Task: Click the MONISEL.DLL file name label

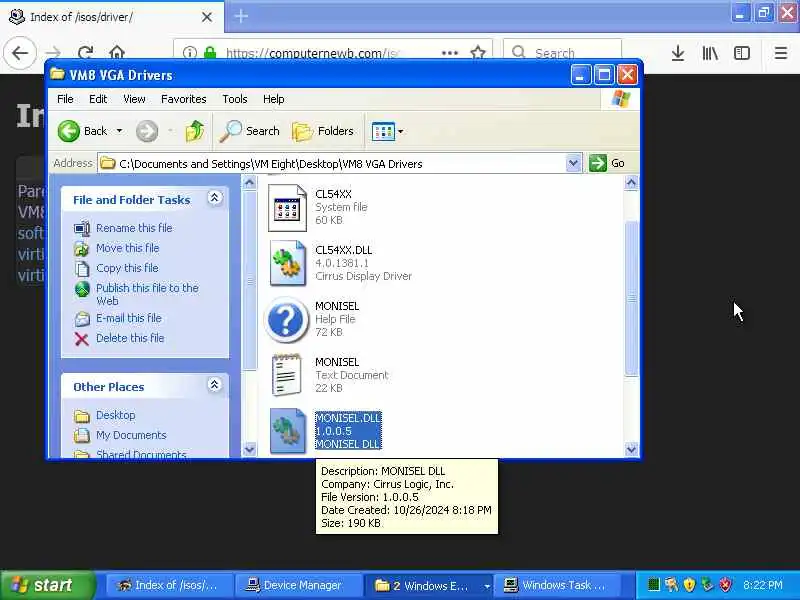Action: (x=348, y=418)
